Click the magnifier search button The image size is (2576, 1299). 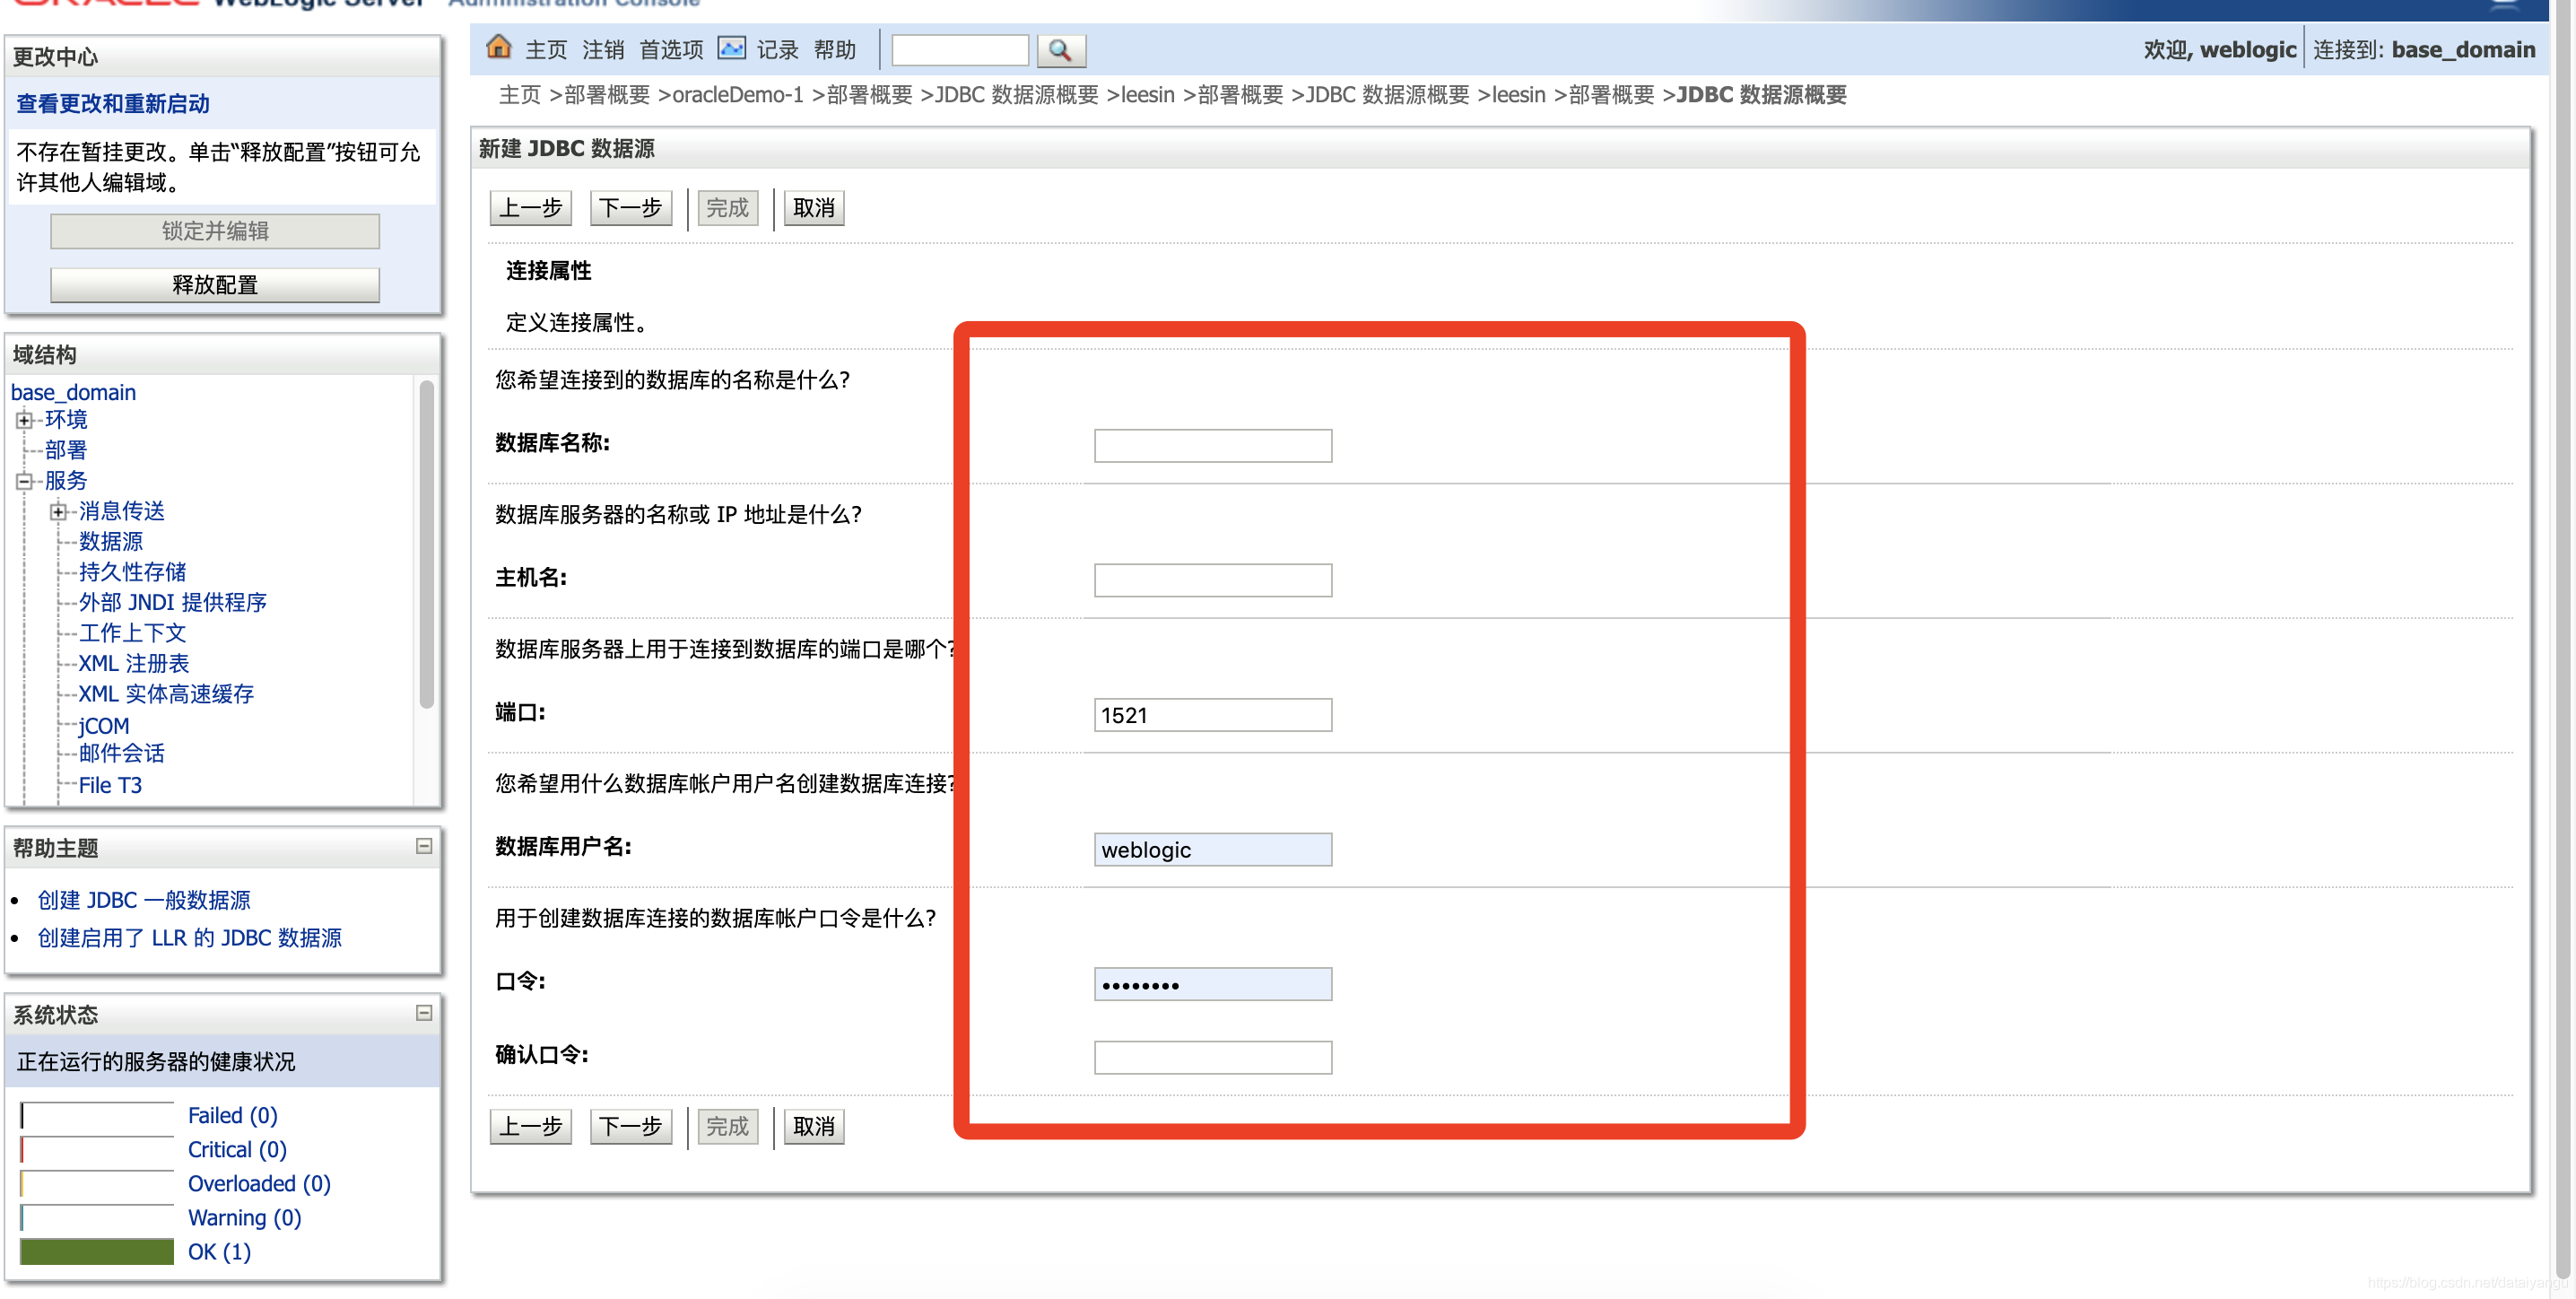pyautogui.click(x=1060, y=50)
